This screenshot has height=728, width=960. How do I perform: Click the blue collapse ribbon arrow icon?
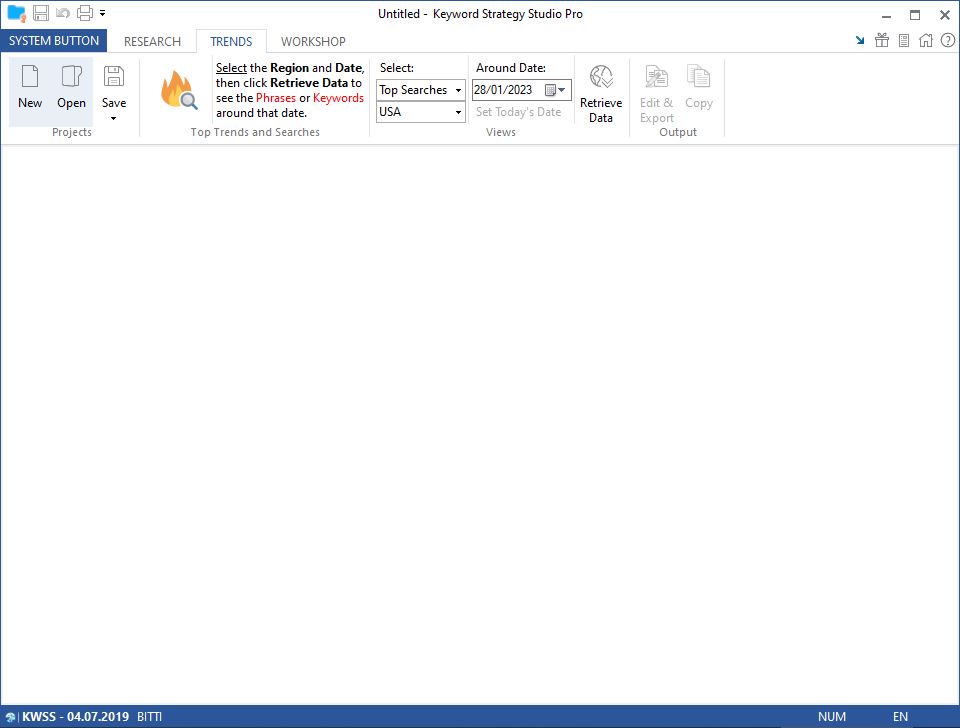click(x=860, y=40)
